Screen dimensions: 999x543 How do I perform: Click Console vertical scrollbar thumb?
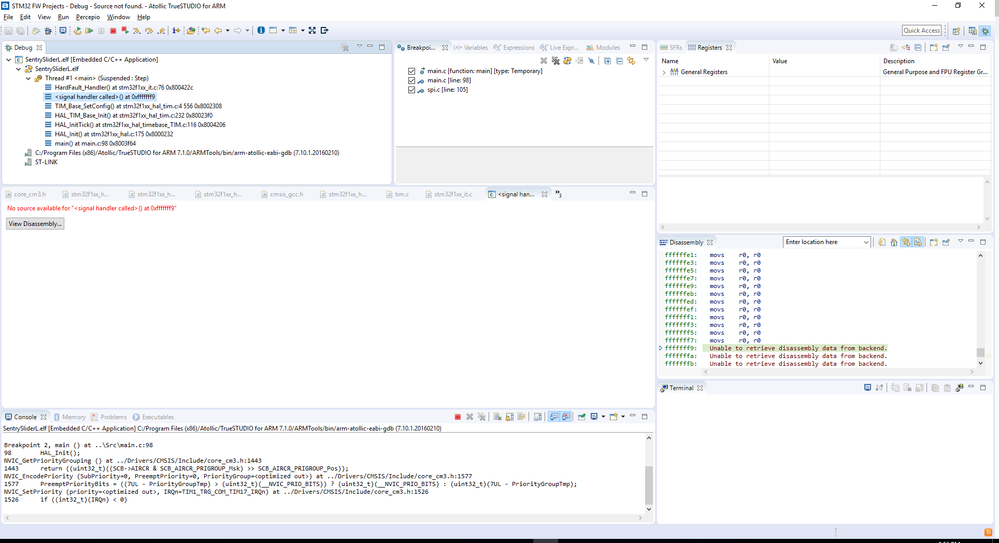[649, 484]
